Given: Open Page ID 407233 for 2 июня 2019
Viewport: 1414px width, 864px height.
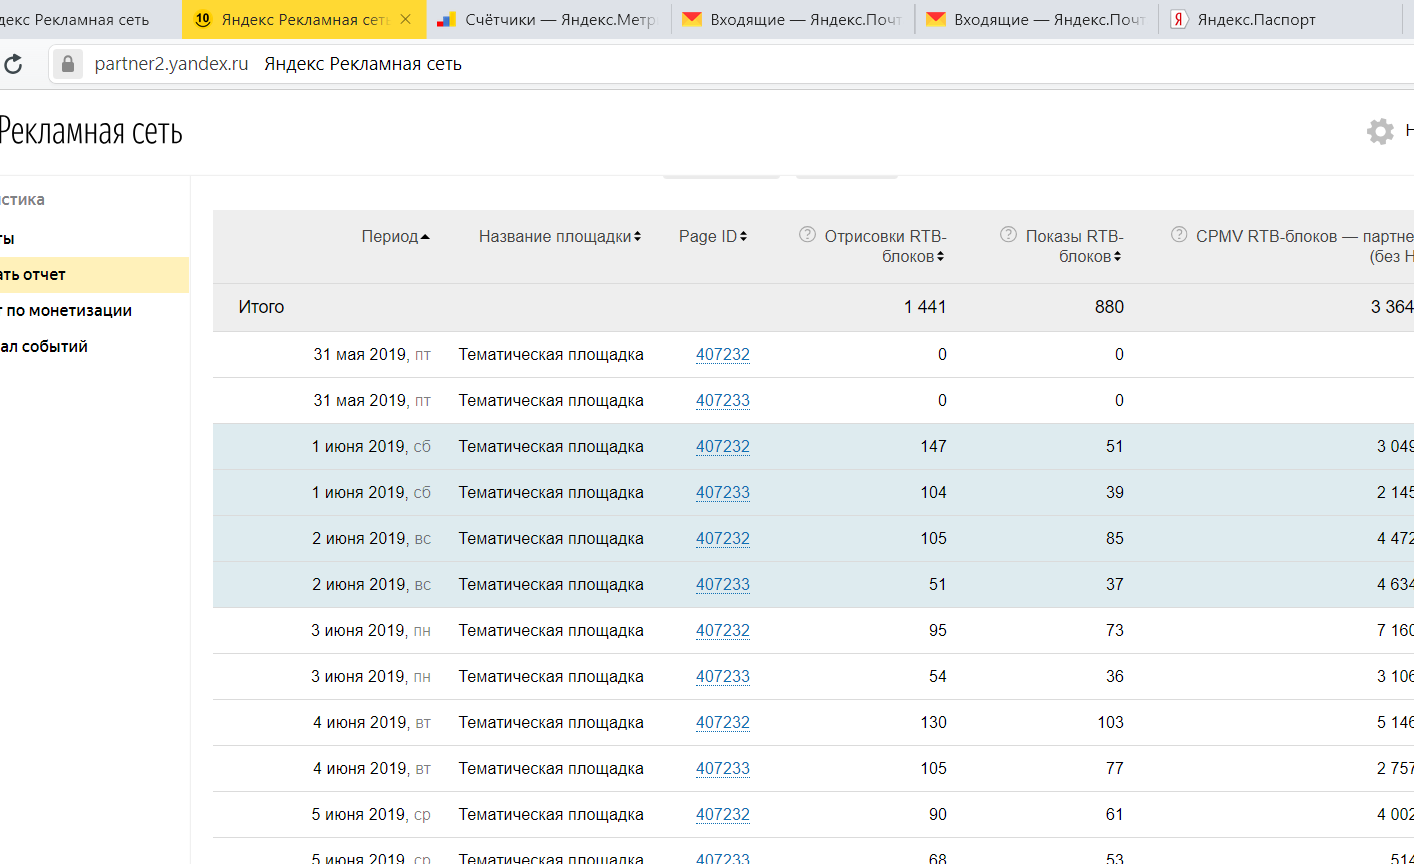Looking at the screenshot, I should pyautogui.click(x=723, y=585).
